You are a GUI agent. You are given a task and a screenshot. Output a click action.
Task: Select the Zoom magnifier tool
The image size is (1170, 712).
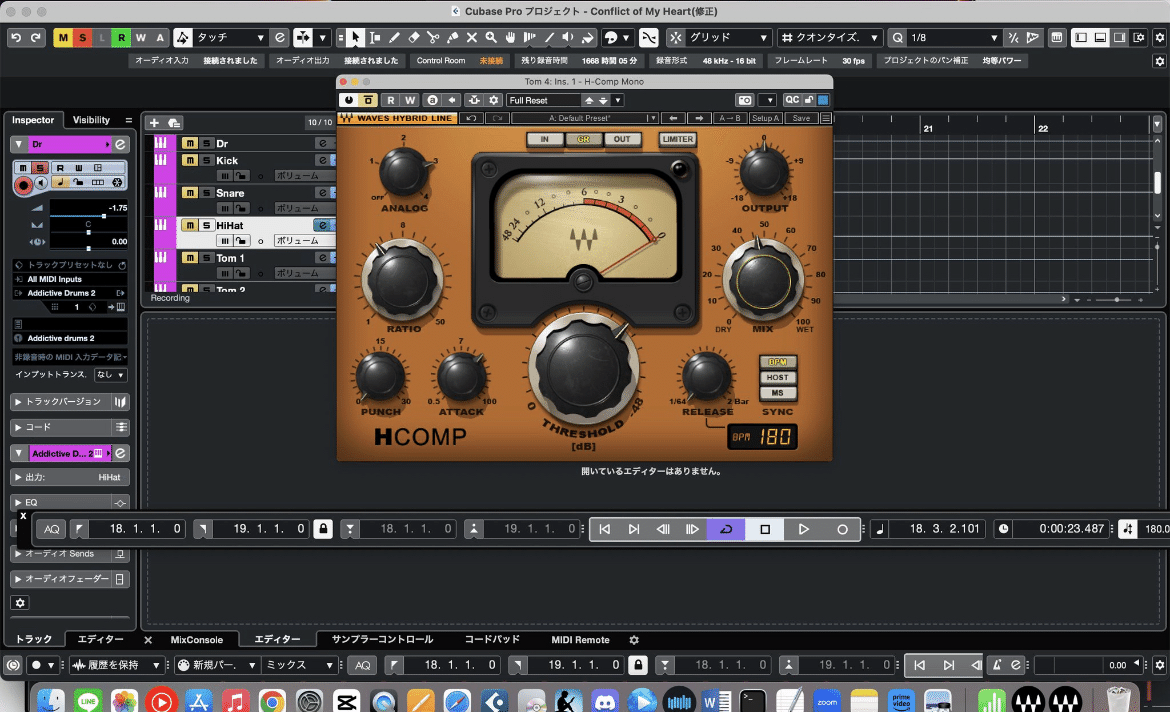[x=491, y=37]
